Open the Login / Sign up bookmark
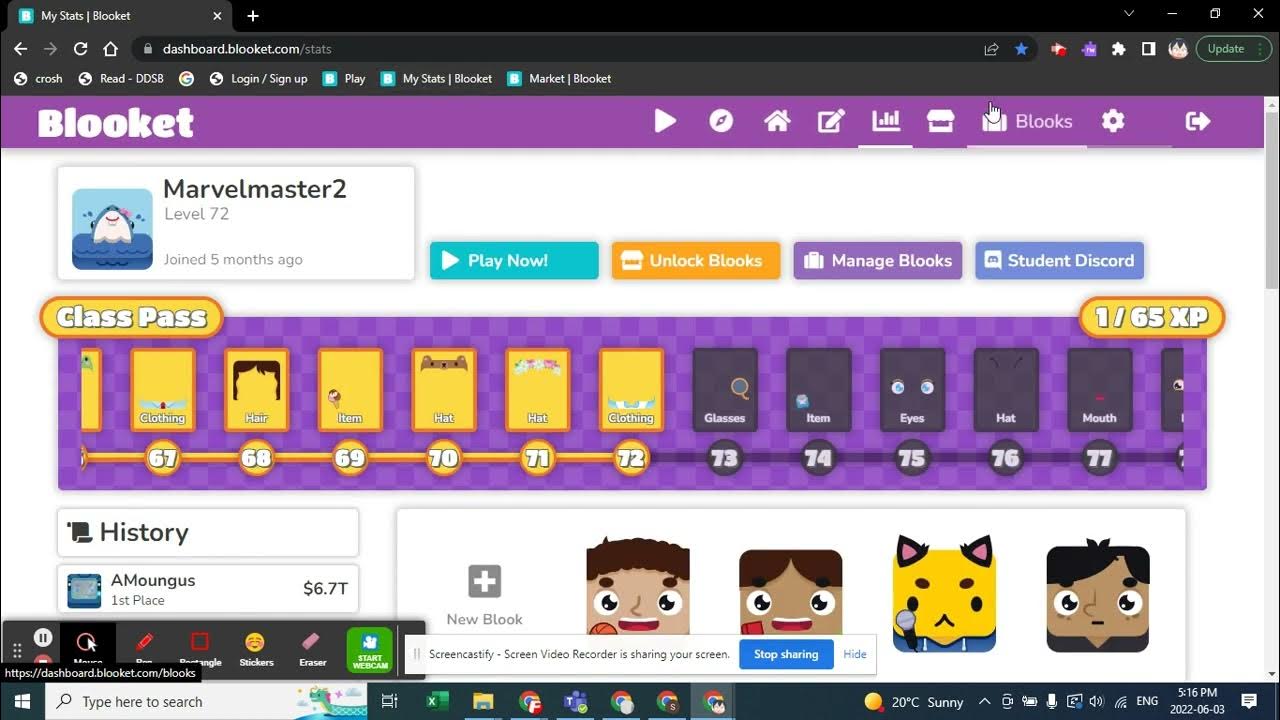 pos(259,78)
